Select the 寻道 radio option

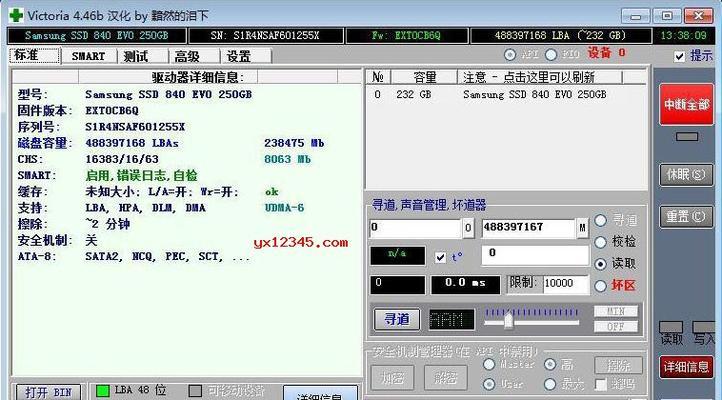[x=600, y=220]
